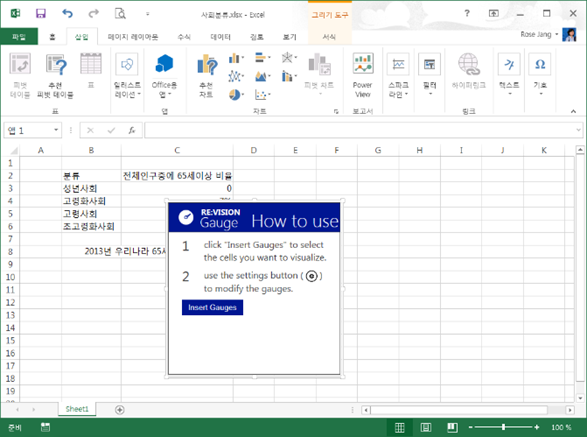Image resolution: width=587 pixels, height=437 pixels.
Task: Click the Excel Help question mark
Action: (x=467, y=13)
